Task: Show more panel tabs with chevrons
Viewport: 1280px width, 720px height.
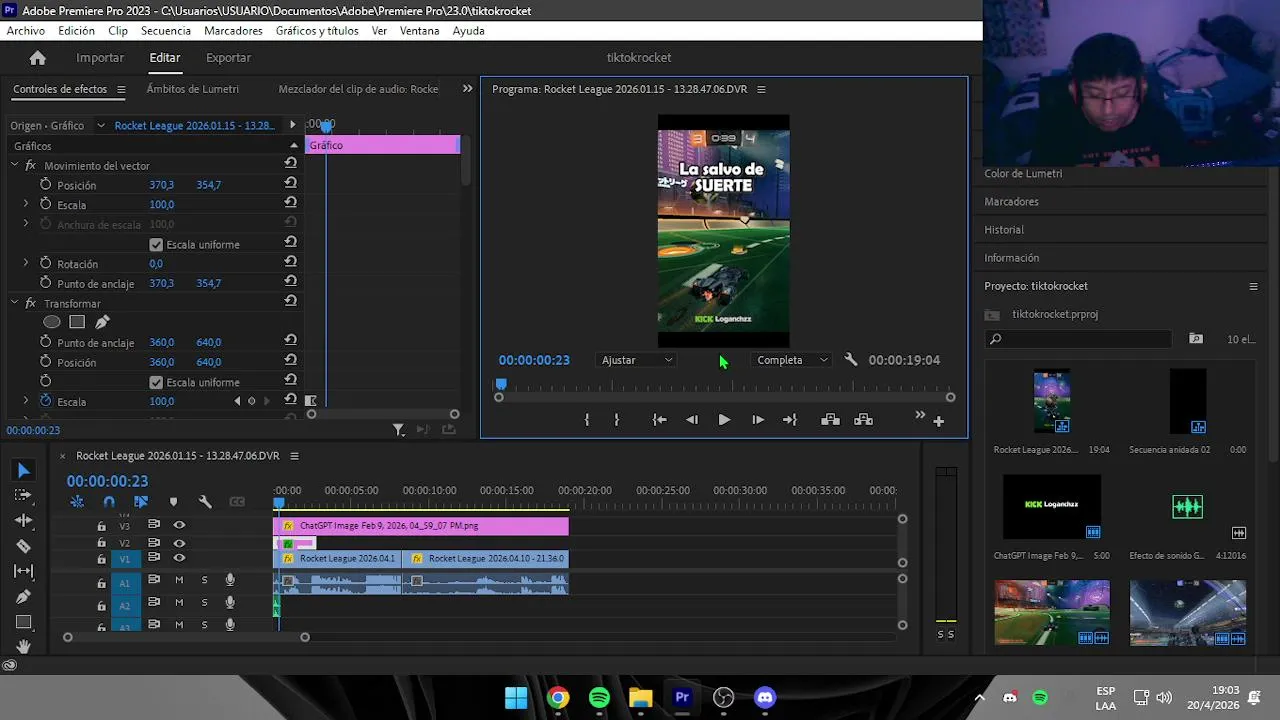Action: [x=467, y=89]
